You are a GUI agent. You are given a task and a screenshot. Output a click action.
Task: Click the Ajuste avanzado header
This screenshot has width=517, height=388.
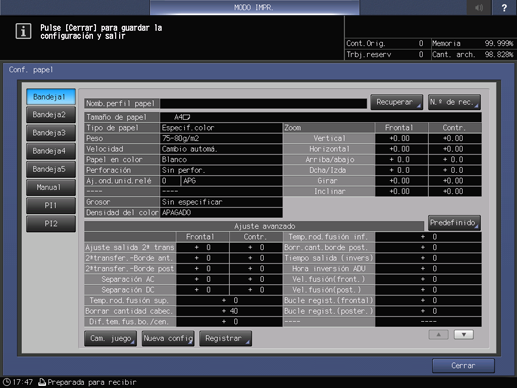coord(254,226)
